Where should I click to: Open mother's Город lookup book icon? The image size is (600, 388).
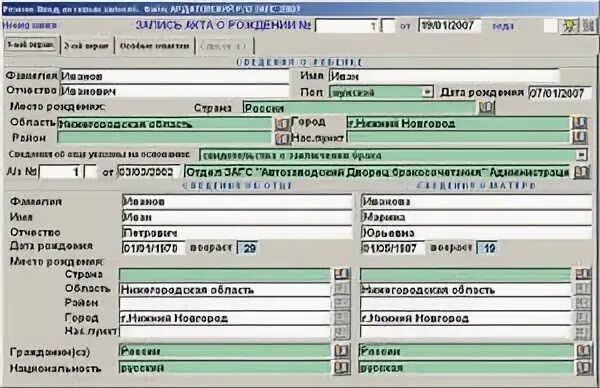[x=583, y=318]
